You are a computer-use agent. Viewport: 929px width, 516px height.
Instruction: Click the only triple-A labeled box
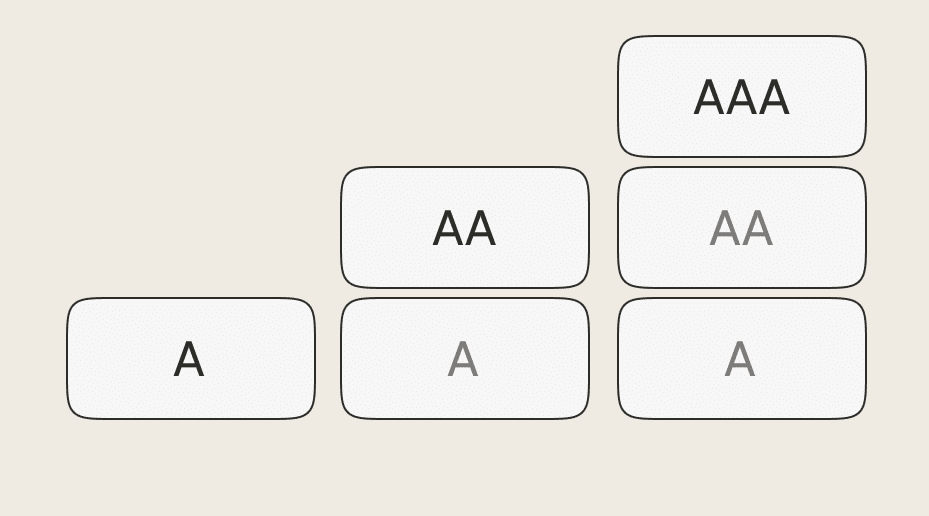click(741, 97)
